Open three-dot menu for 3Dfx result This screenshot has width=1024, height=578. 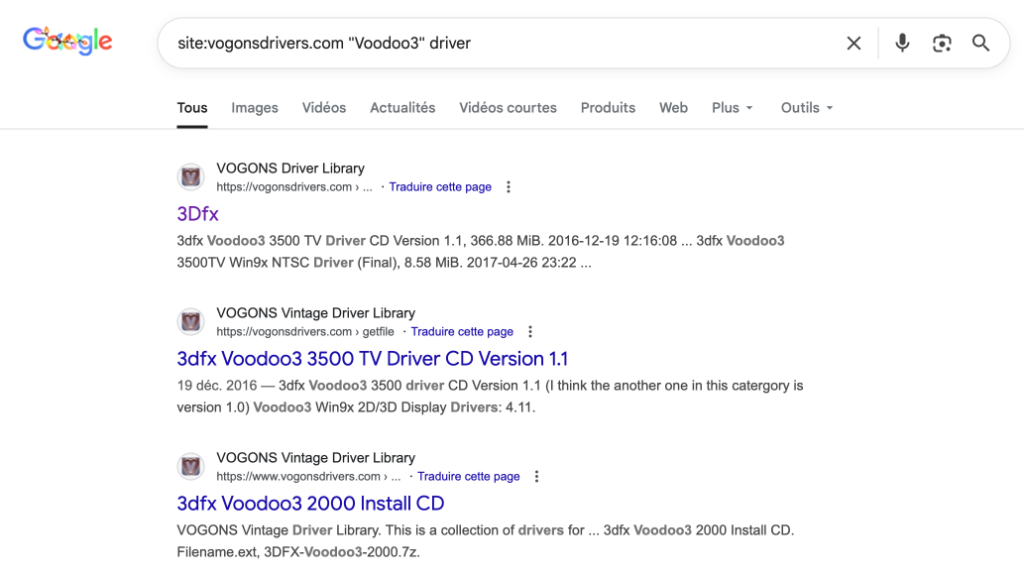(509, 187)
